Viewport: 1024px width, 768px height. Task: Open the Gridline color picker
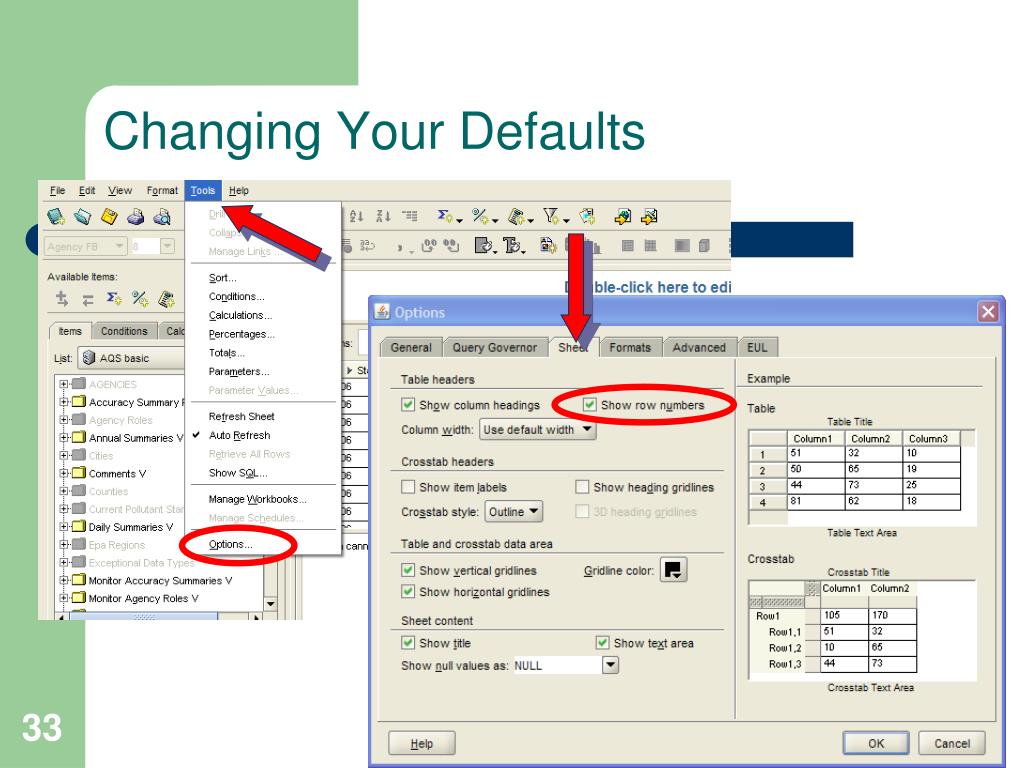click(x=673, y=569)
